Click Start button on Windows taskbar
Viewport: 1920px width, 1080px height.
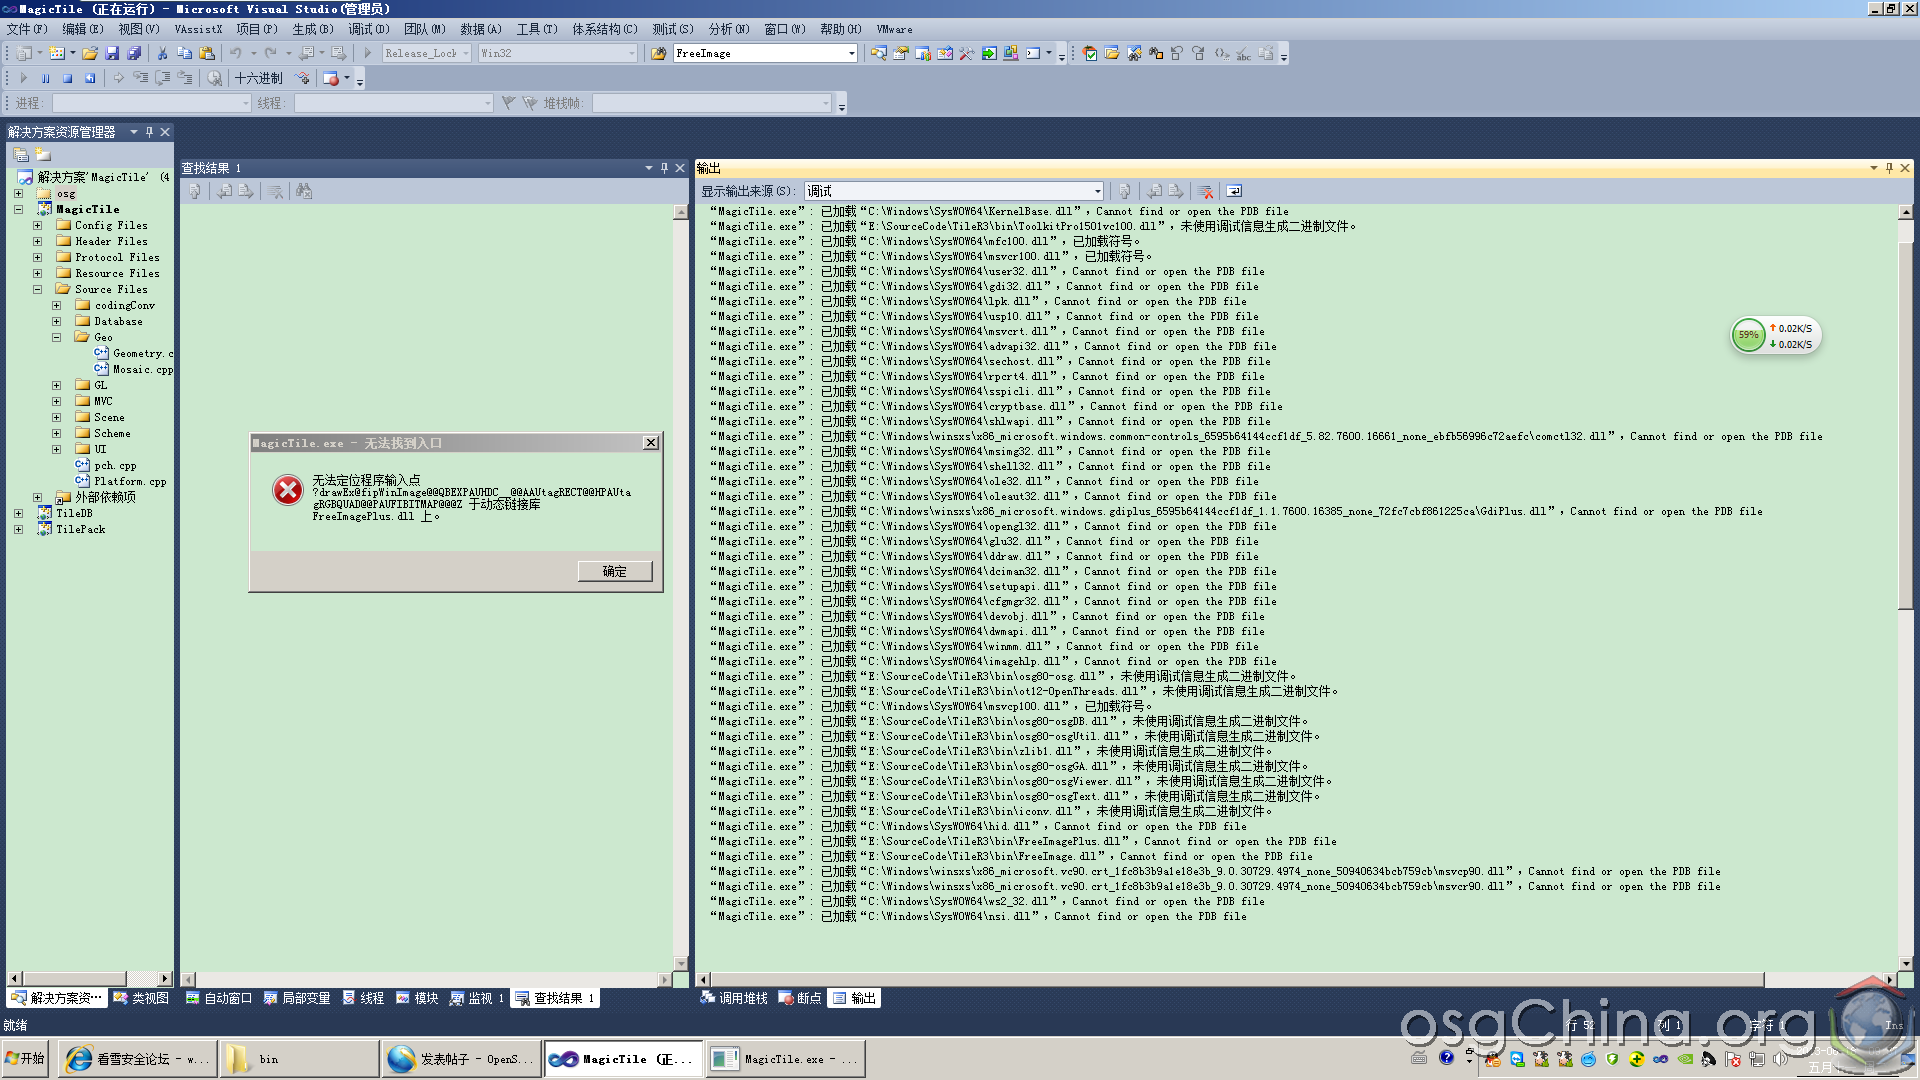click(x=25, y=1058)
